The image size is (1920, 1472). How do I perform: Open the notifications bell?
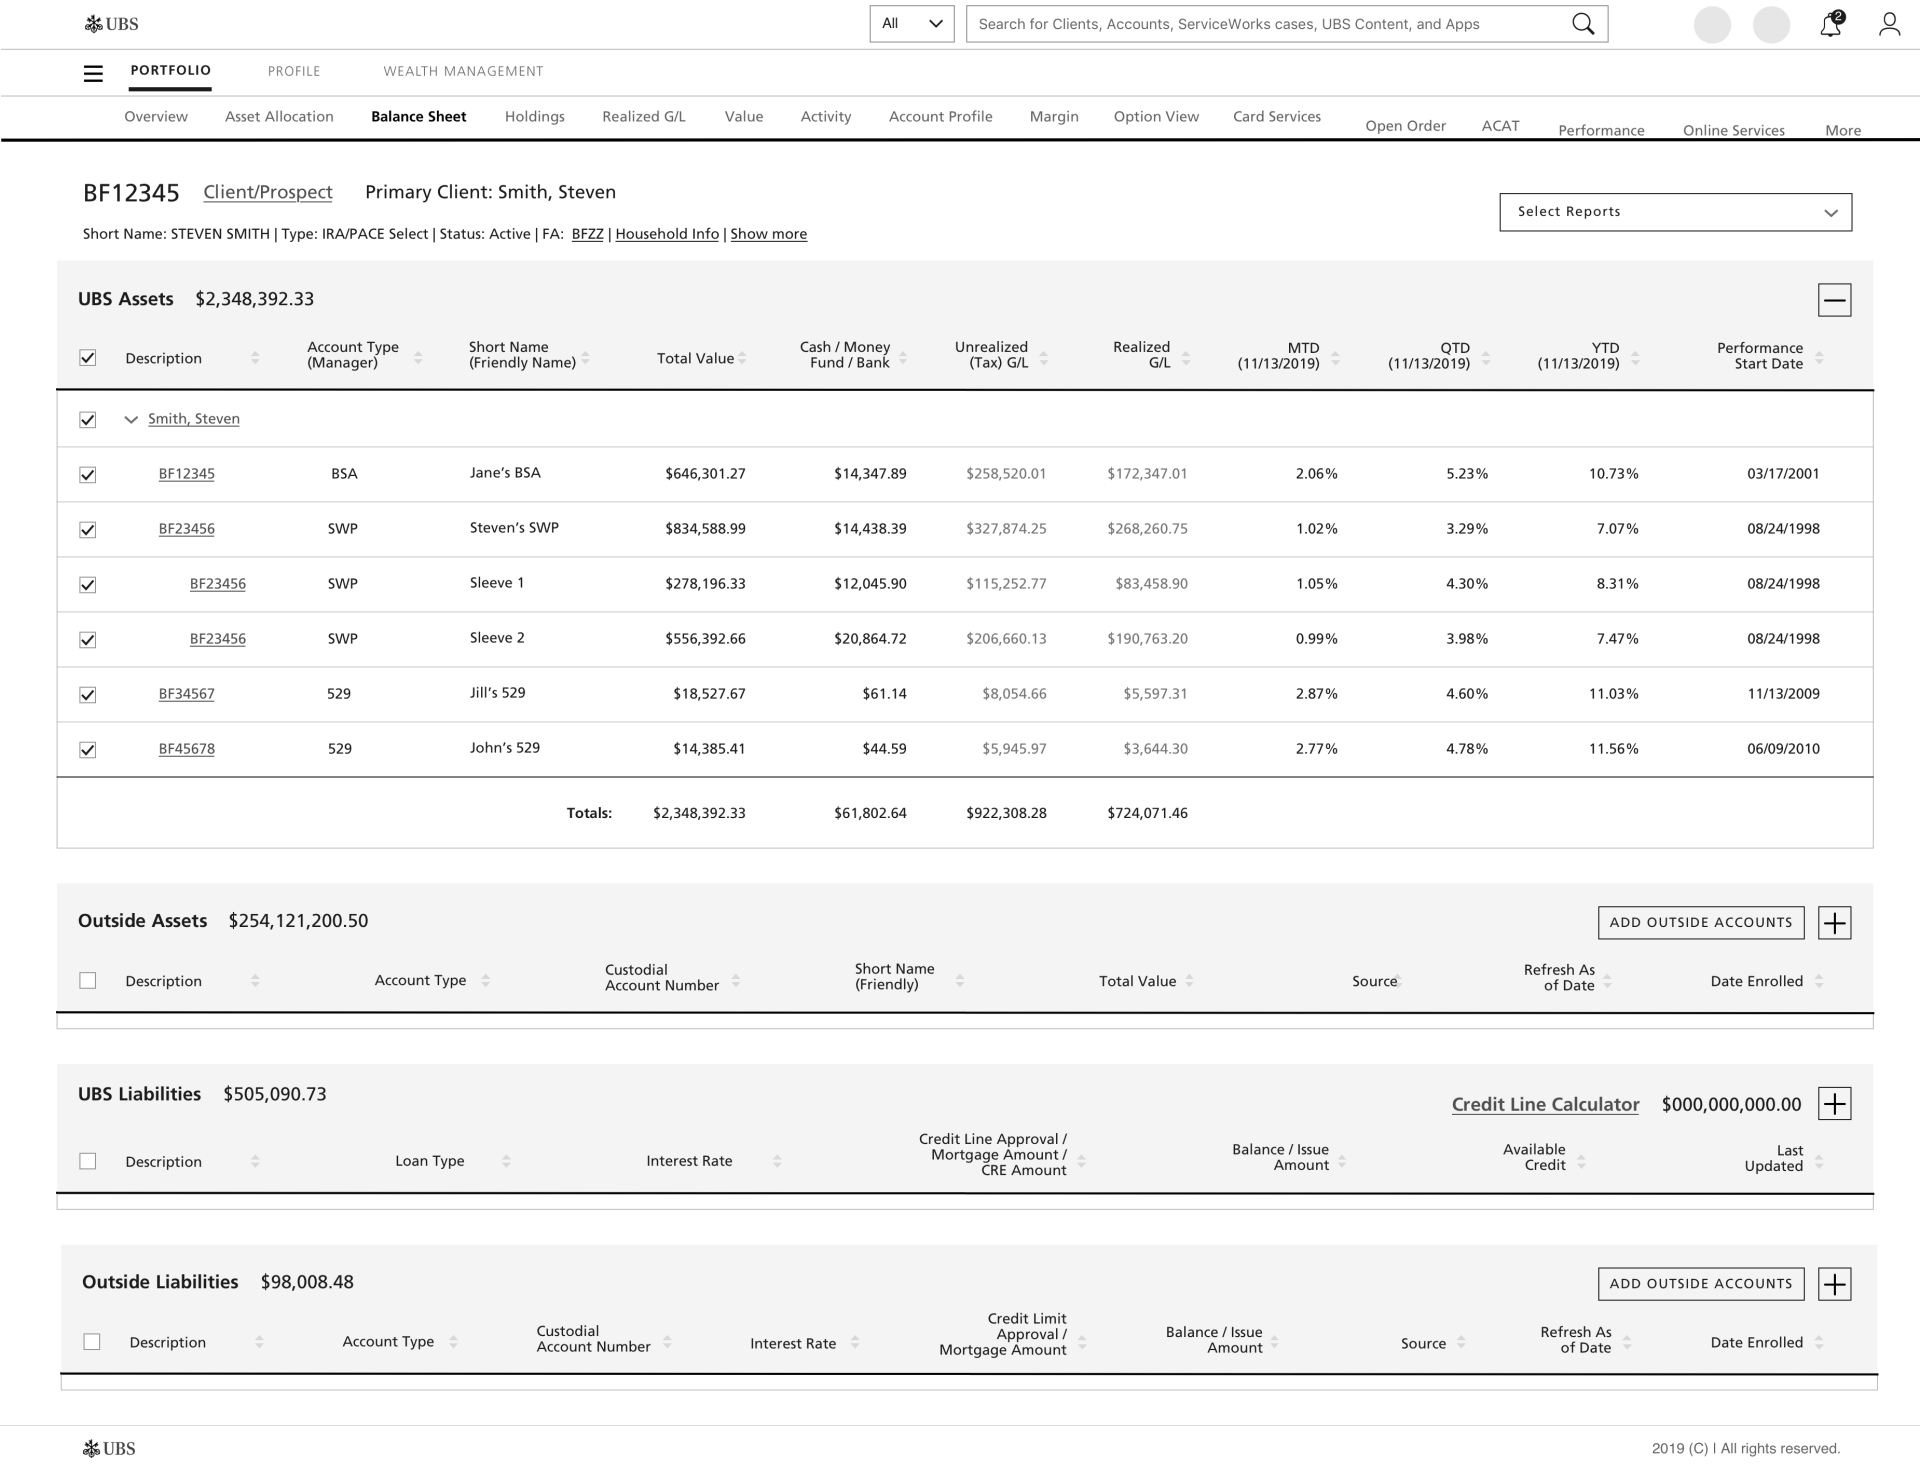point(1830,25)
